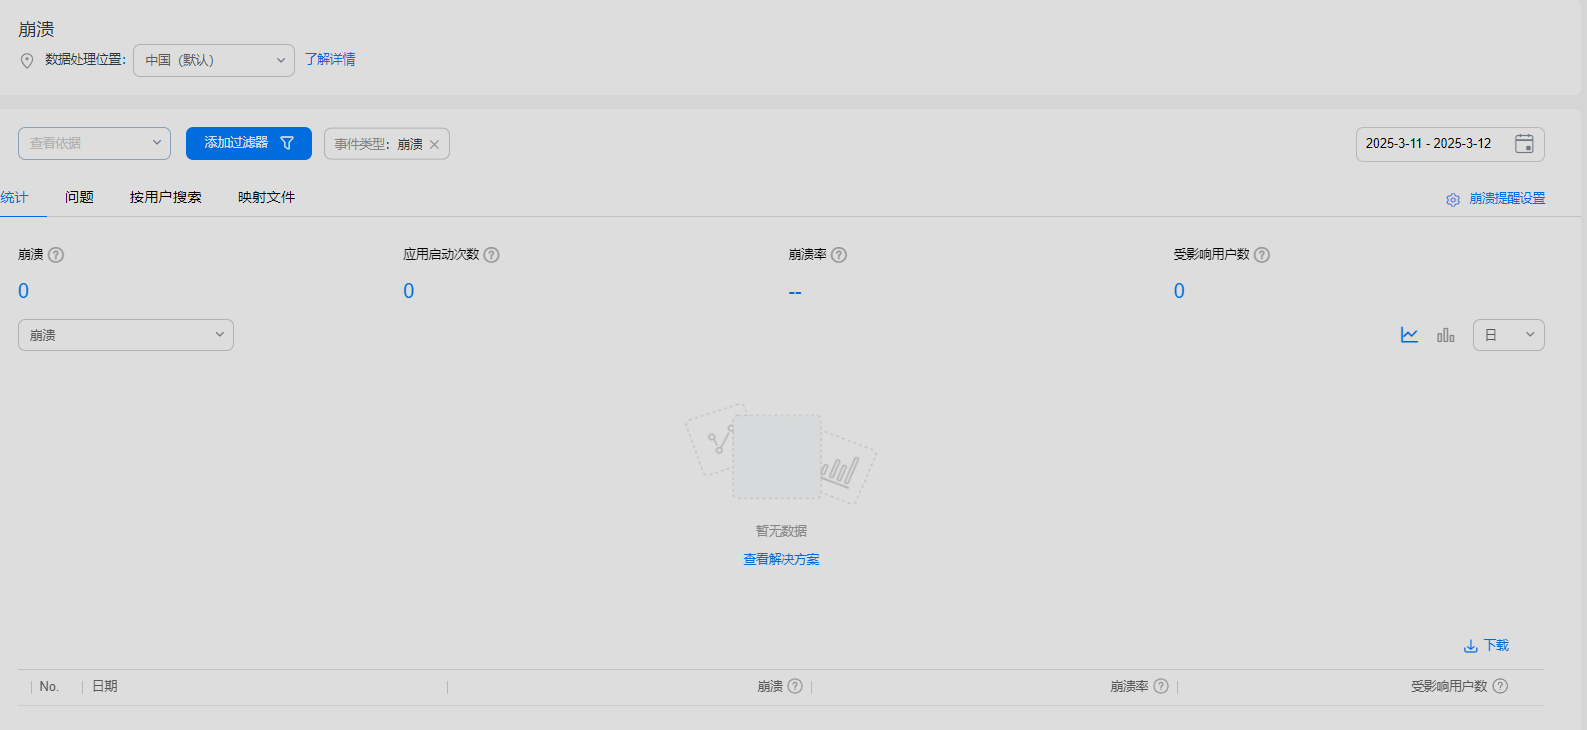Open 崩溃提醒设置 settings

tap(1496, 199)
